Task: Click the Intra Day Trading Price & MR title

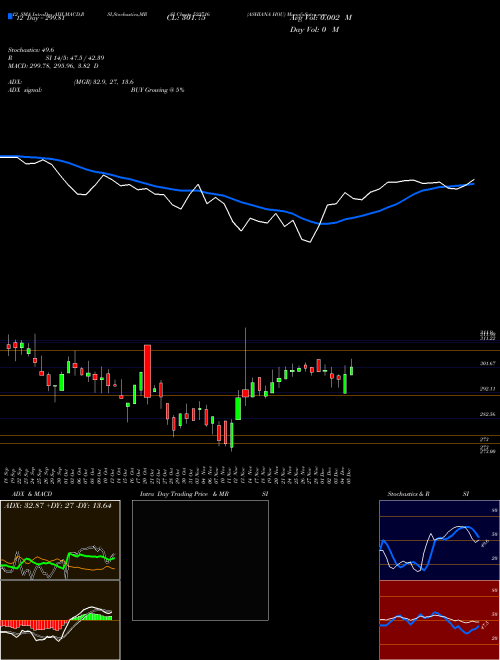Action: pyautogui.click(x=184, y=494)
